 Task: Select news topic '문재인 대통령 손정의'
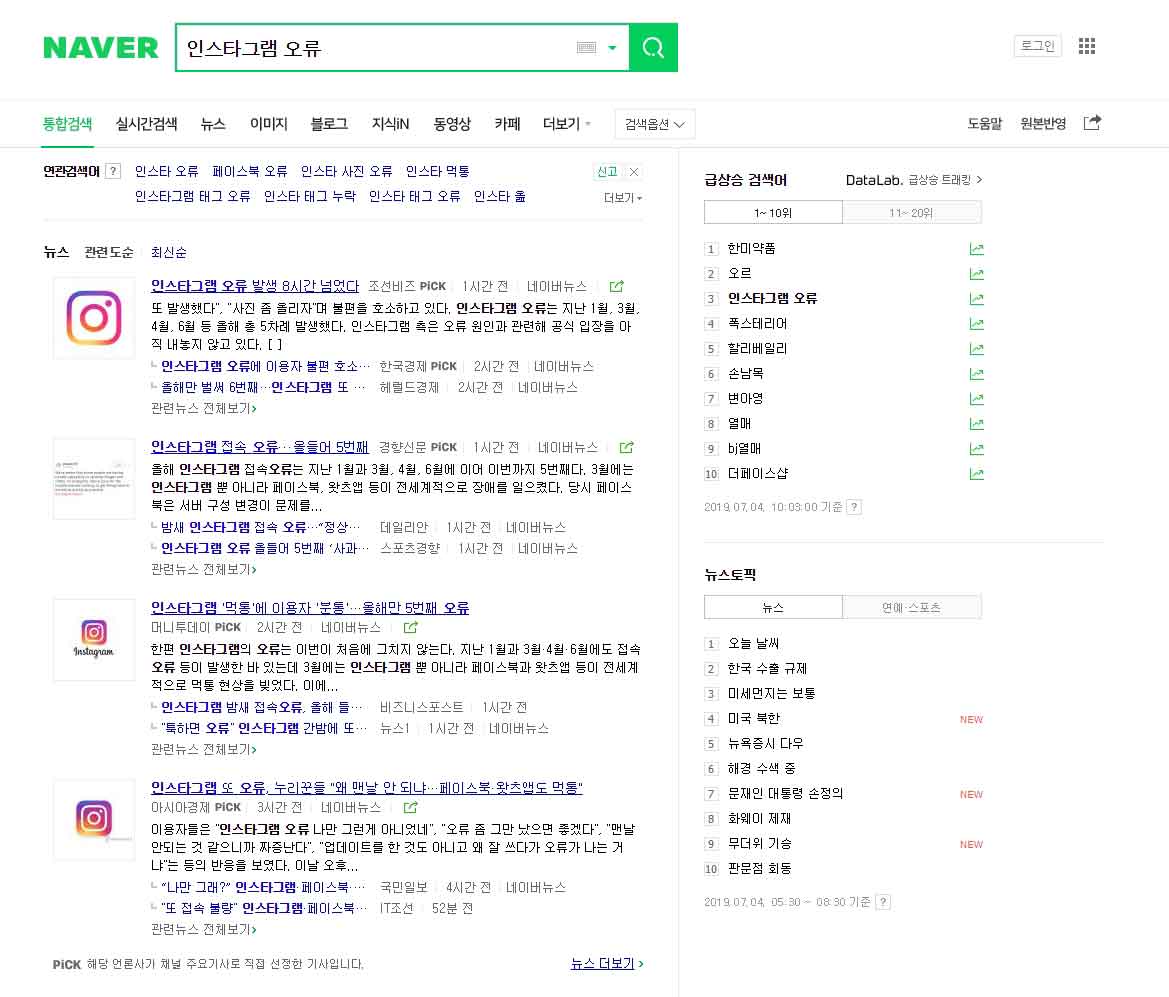coord(785,793)
